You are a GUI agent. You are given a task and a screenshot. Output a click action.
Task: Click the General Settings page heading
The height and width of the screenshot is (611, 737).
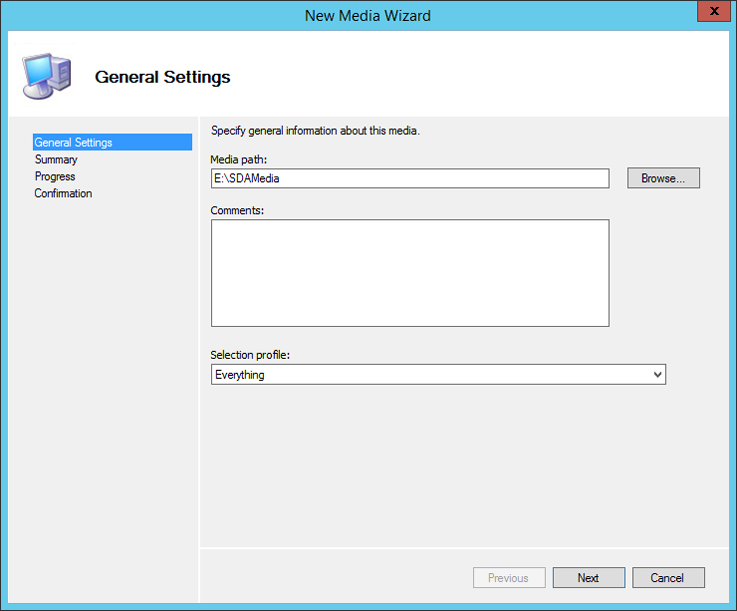coord(162,77)
